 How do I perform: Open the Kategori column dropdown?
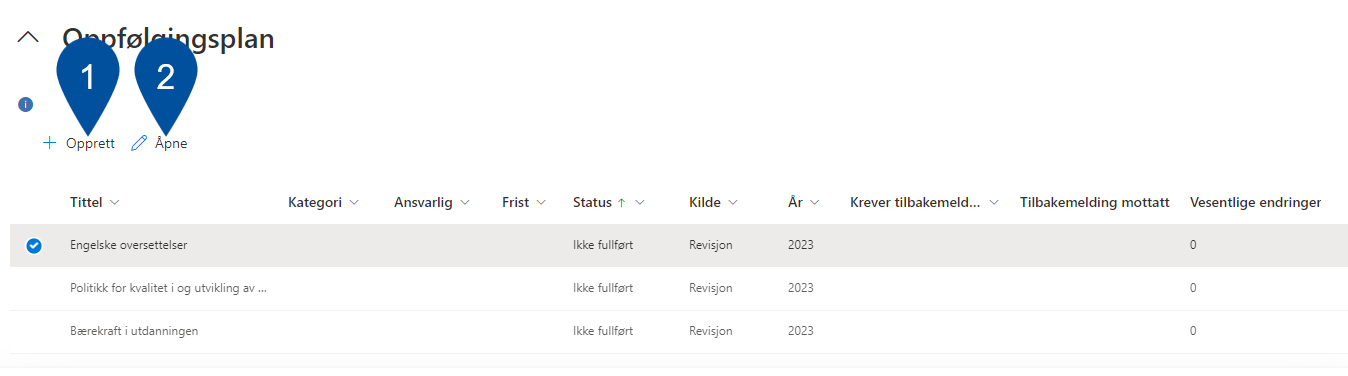[354, 203]
